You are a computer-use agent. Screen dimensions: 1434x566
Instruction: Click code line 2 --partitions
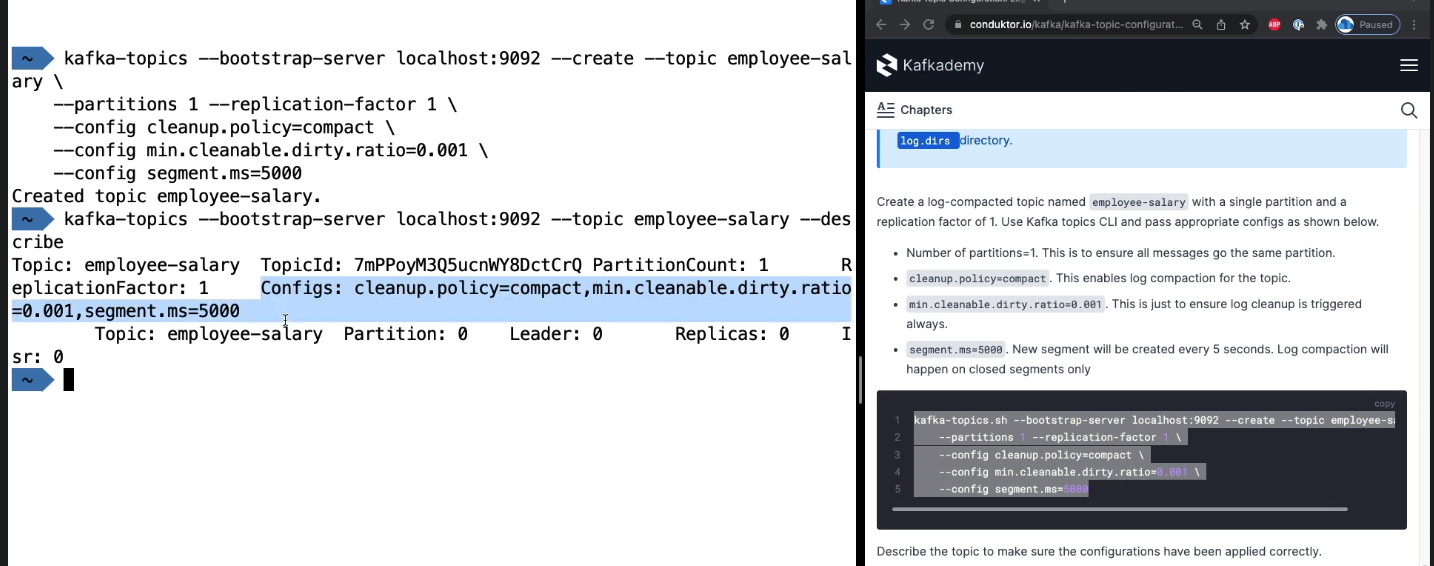click(1060, 437)
